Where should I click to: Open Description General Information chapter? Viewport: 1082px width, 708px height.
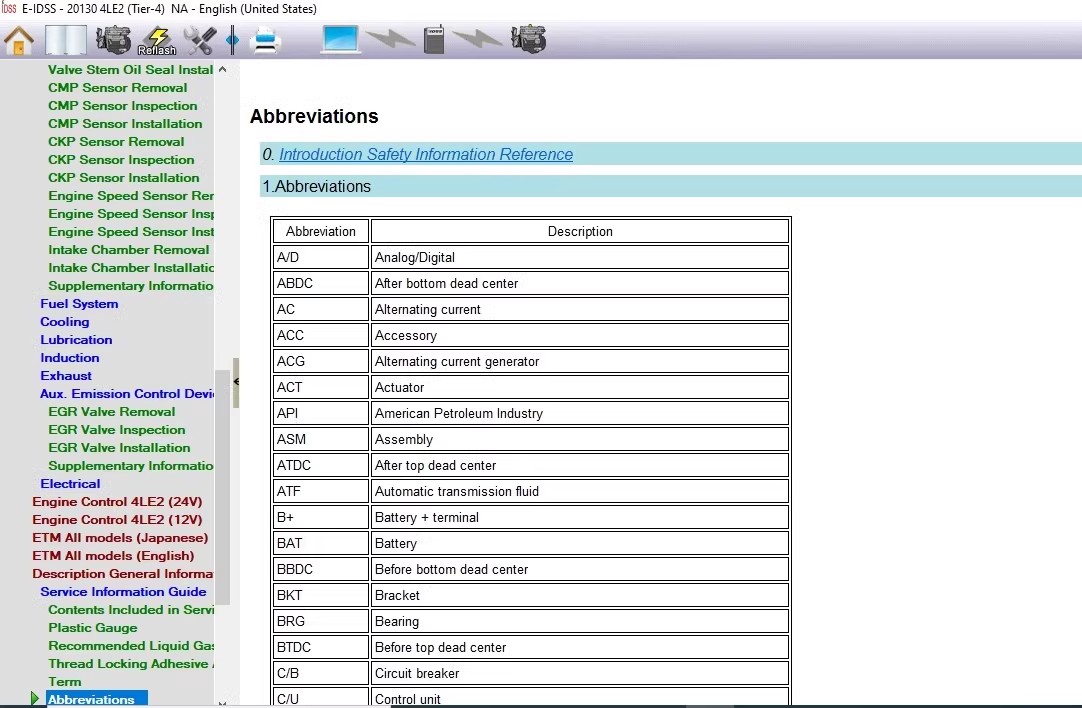pyautogui.click(x=123, y=573)
